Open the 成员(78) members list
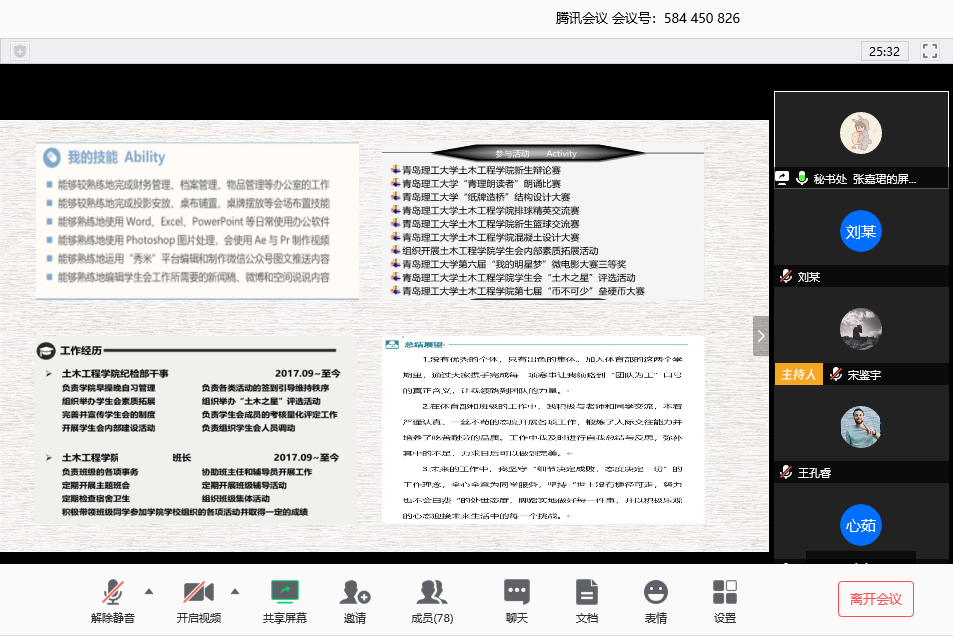The width and height of the screenshot is (953, 636). pyautogui.click(x=432, y=592)
